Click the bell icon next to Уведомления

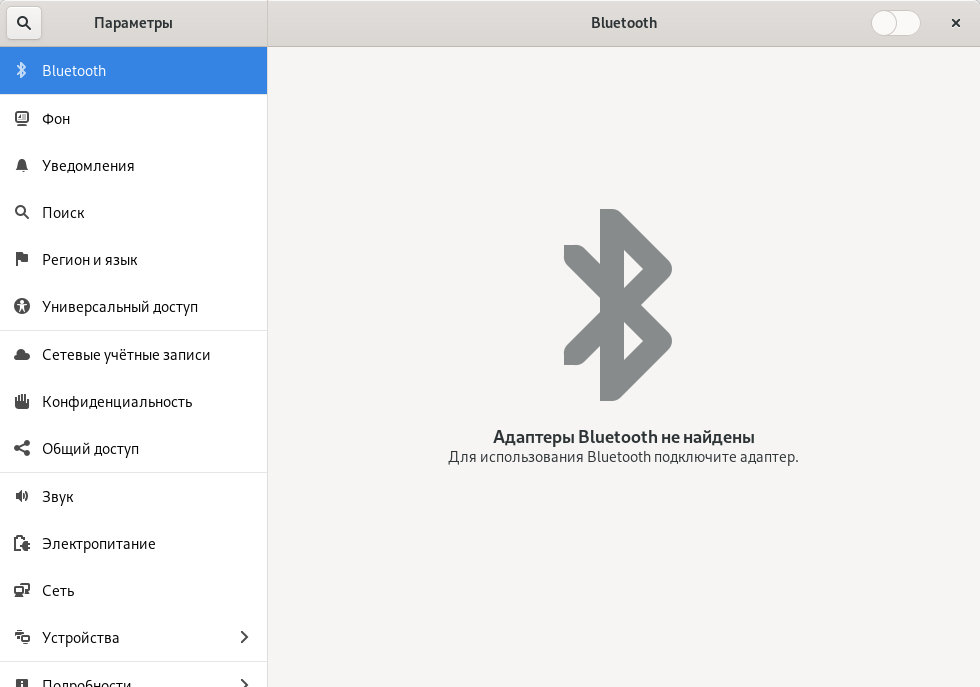click(x=22, y=166)
